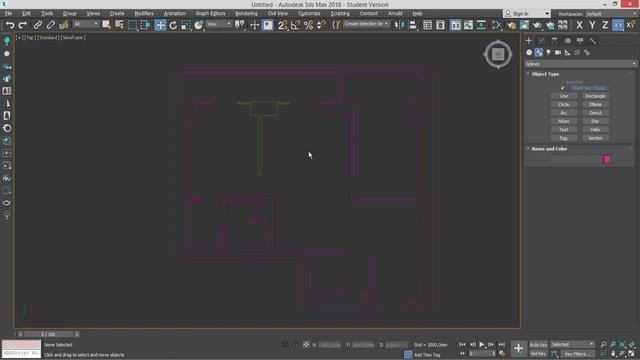Open the Splines category dropdown
This screenshot has width=640, height=360.
(580, 64)
